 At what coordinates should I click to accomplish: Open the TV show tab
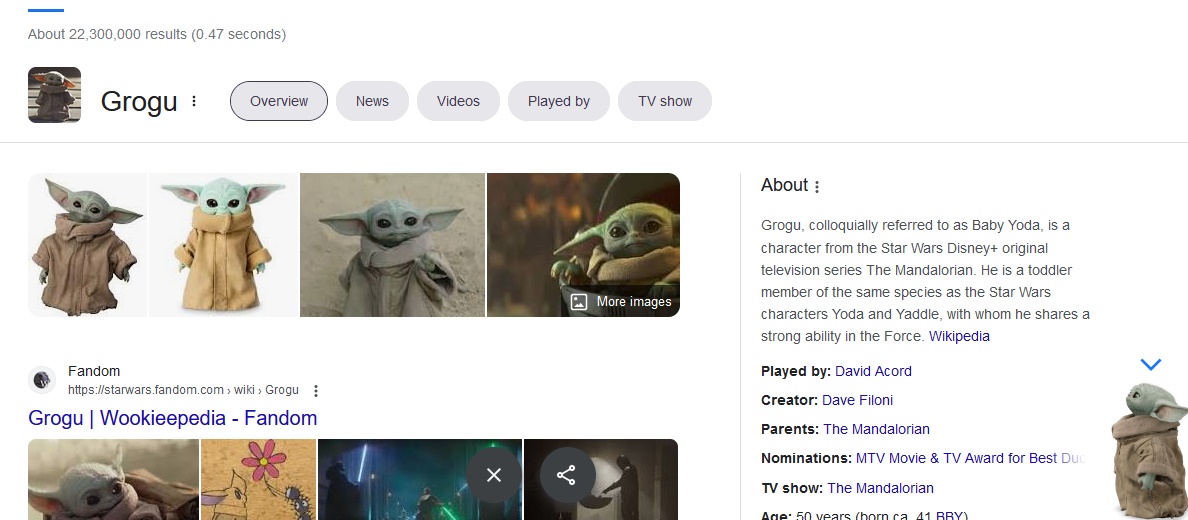[665, 101]
